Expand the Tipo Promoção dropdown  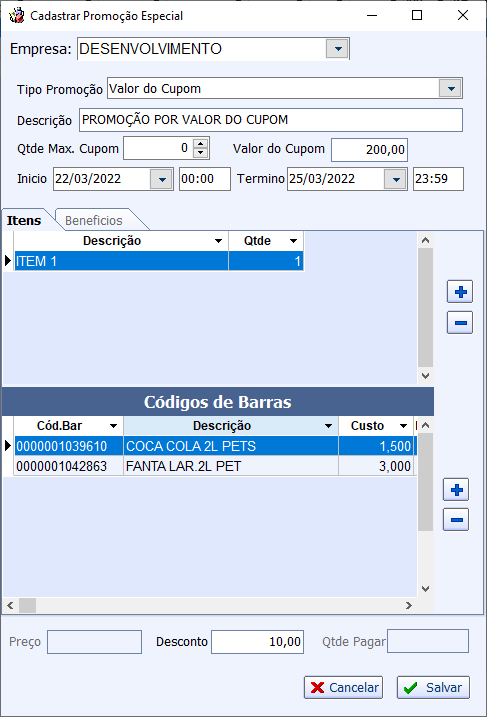click(450, 88)
